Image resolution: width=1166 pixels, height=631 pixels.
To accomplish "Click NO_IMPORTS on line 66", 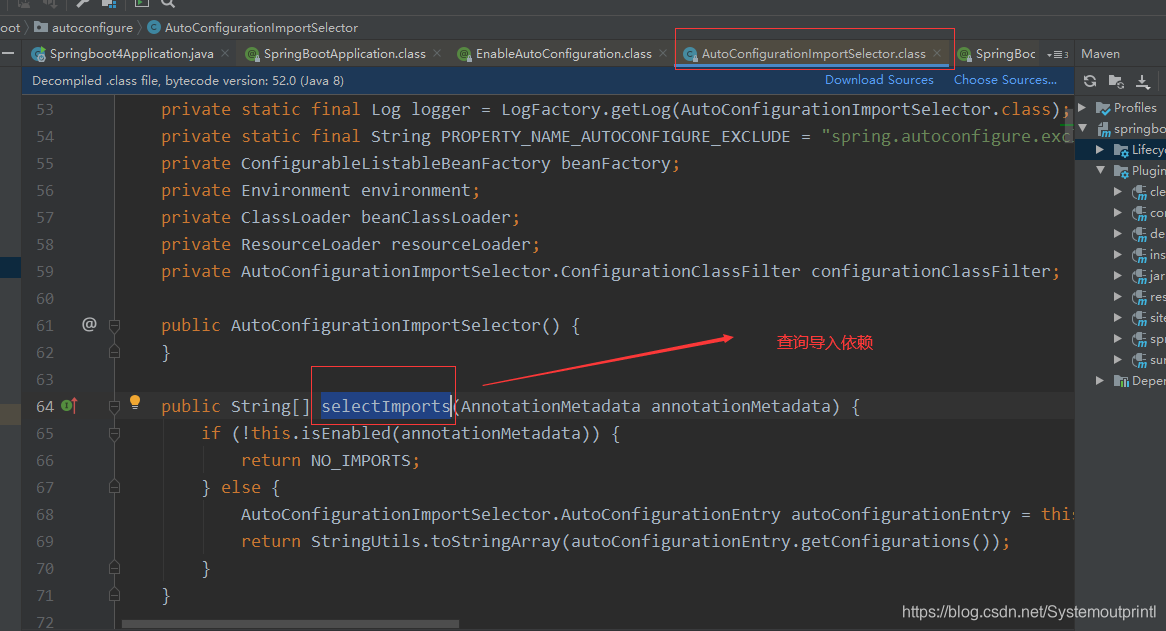I will pos(360,461).
